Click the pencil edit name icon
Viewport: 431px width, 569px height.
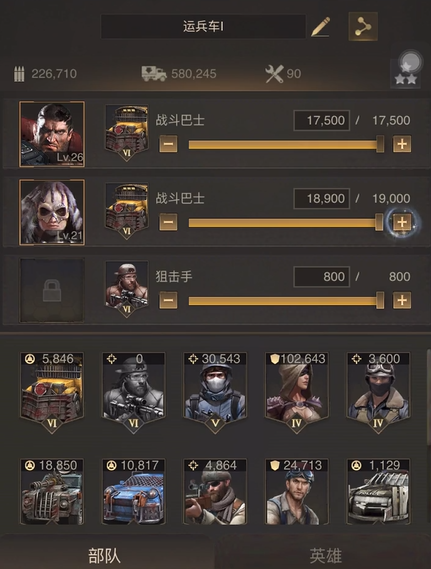[x=321, y=26]
